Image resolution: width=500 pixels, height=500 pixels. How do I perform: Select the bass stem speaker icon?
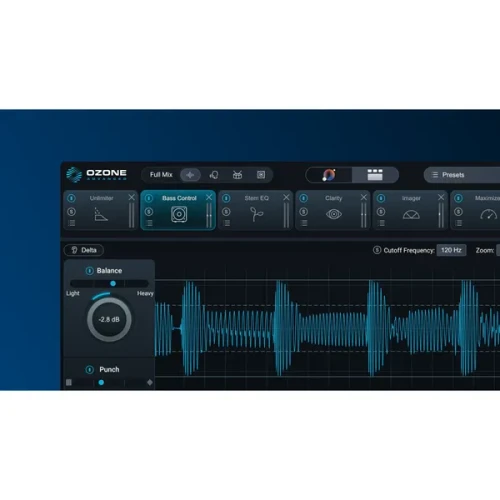261,175
